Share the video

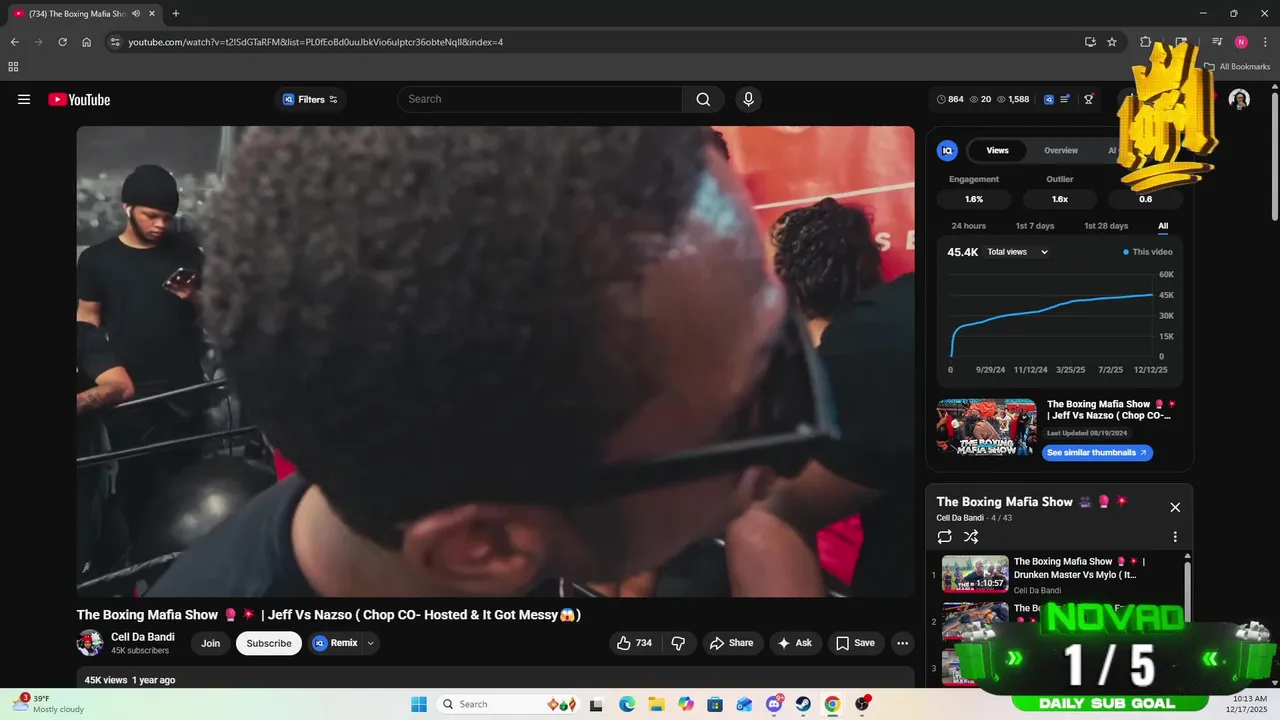tap(732, 643)
